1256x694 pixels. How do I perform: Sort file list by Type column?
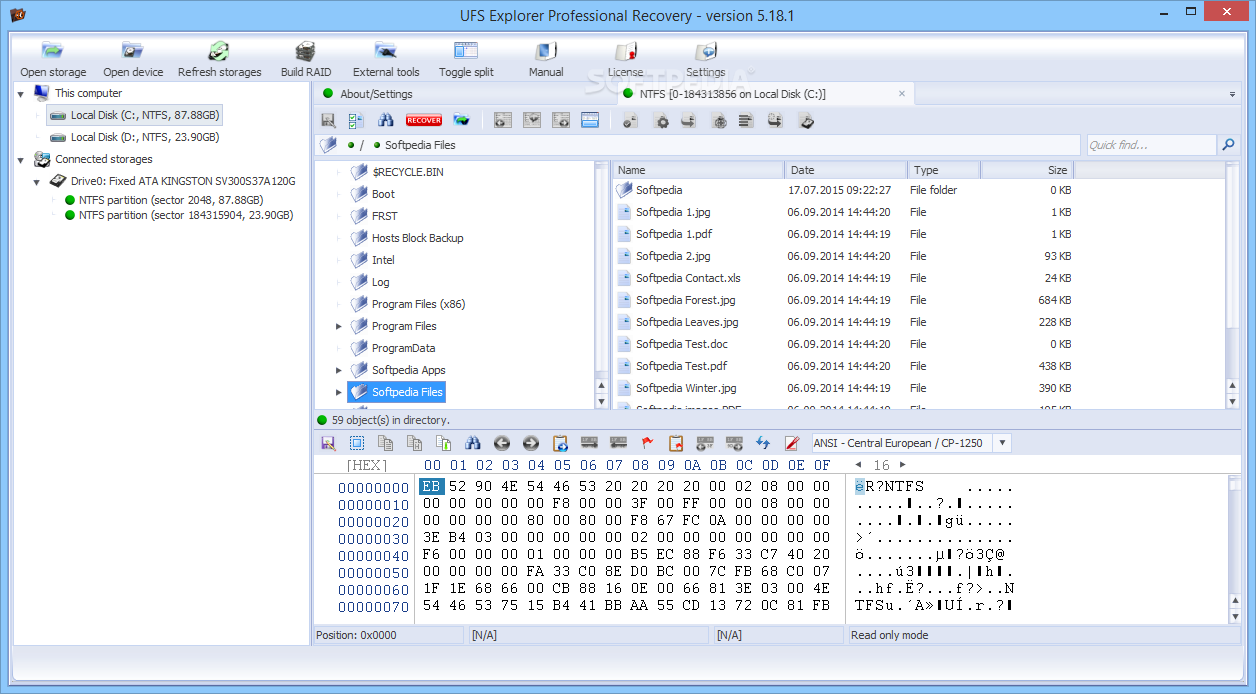pyautogui.click(x=944, y=170)
